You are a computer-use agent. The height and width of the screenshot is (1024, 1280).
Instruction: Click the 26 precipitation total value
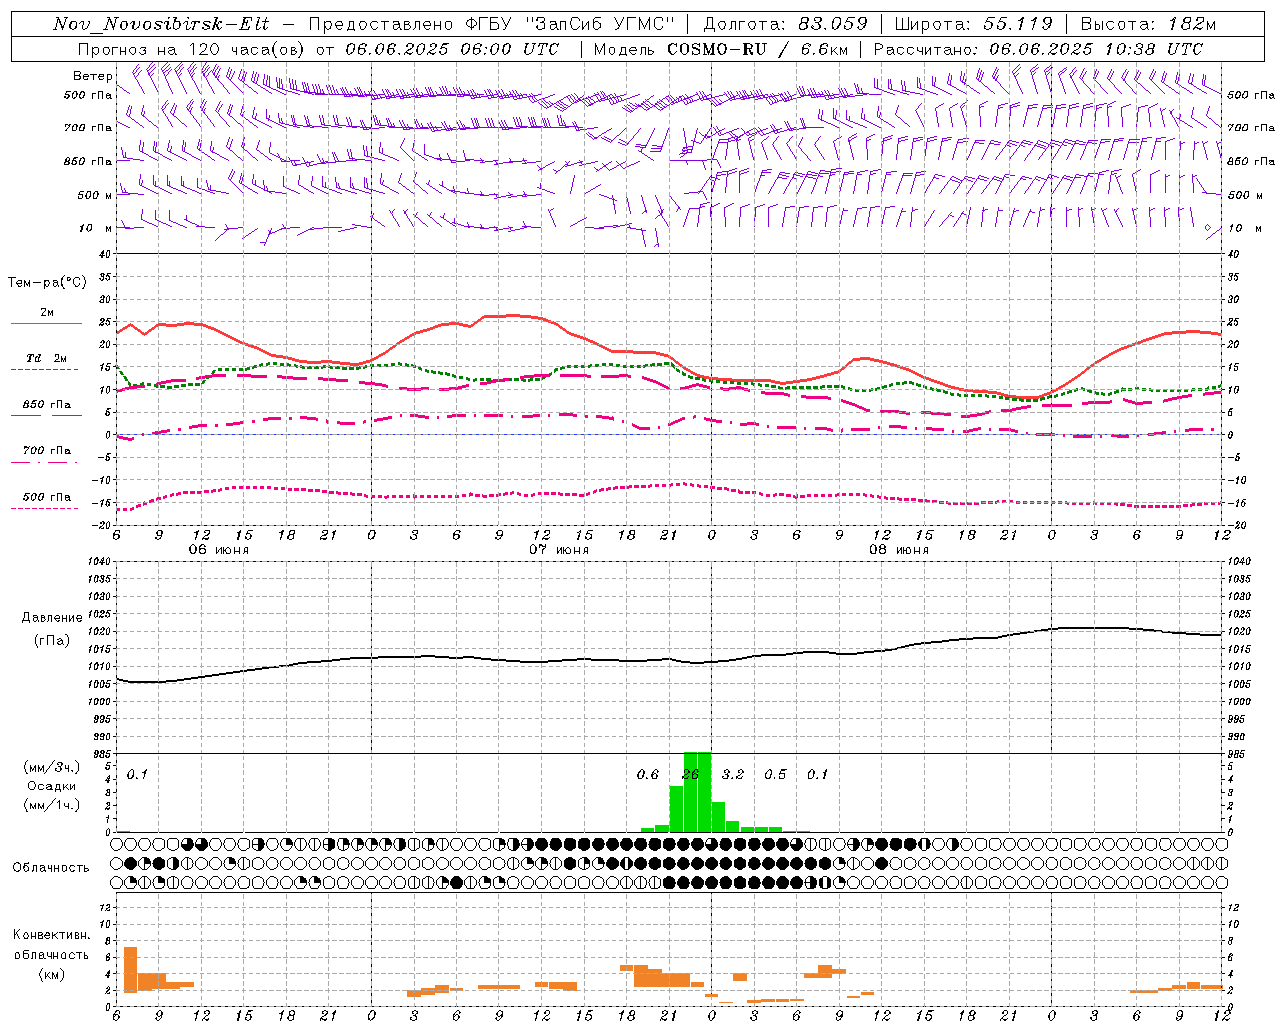click(690, 774)
